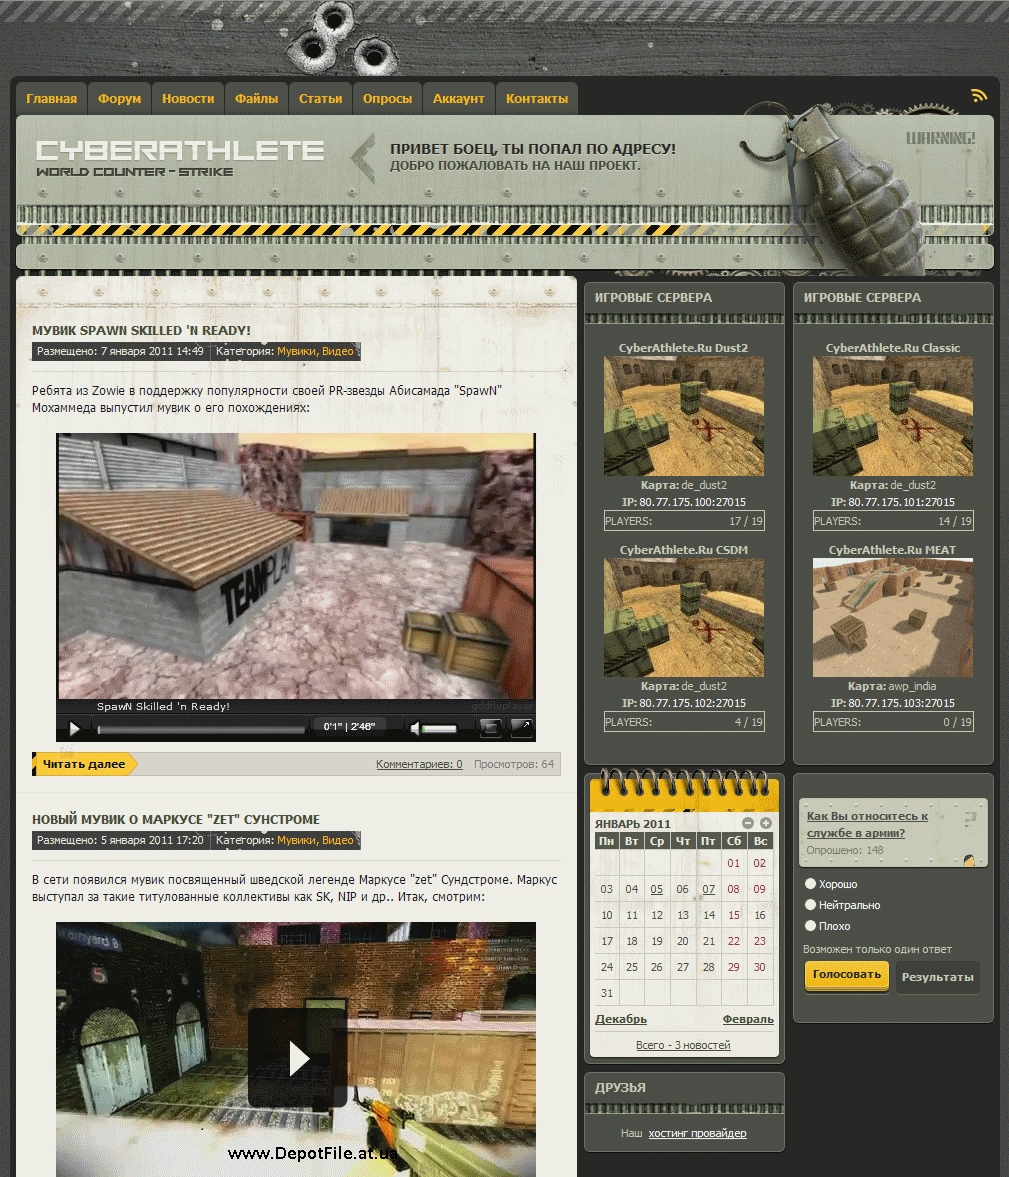The image size is (1009, 1177).
Task: Play the SpawN Skilled 'n Ready video
Action: point(74,727)
